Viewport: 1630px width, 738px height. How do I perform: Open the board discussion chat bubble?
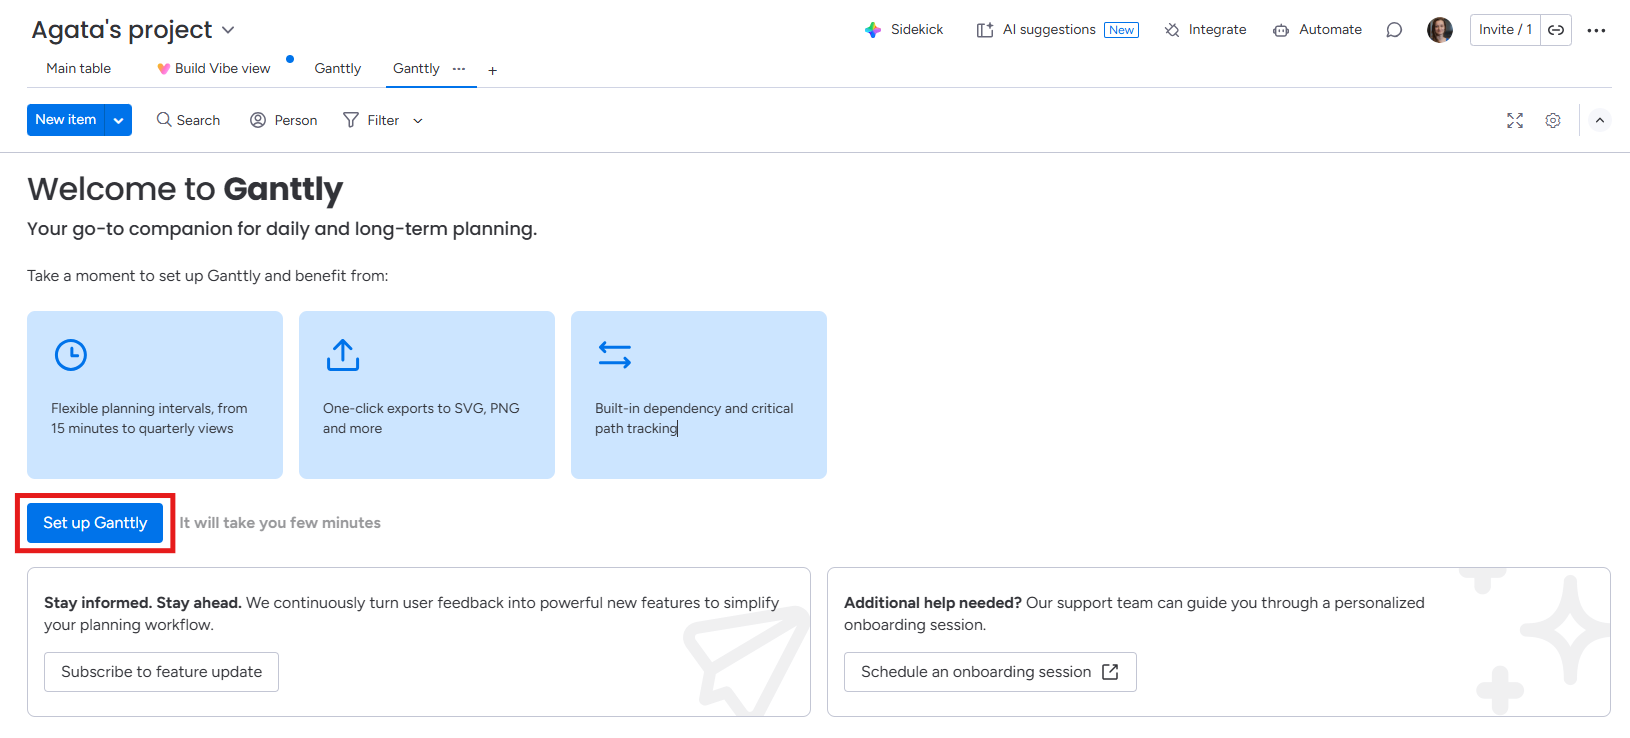[x=1394, y=30]
